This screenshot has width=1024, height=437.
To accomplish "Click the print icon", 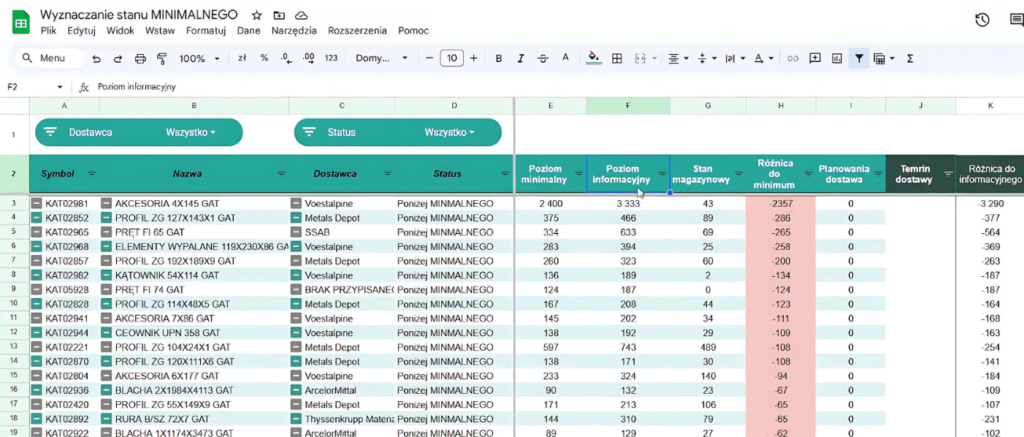I will click(140, 59).
